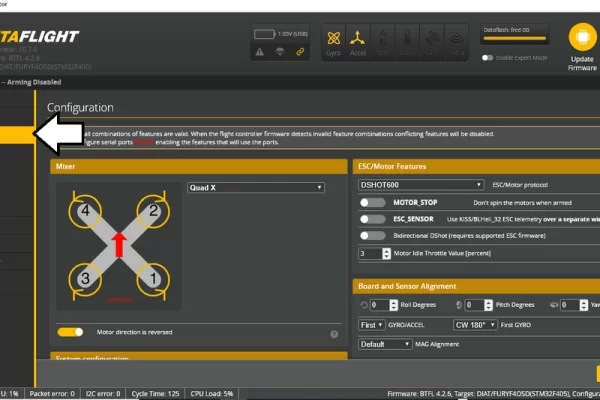Open the Default MAG Alignment dropdown
The image size is (600, 400).
(x=385, y=343)
